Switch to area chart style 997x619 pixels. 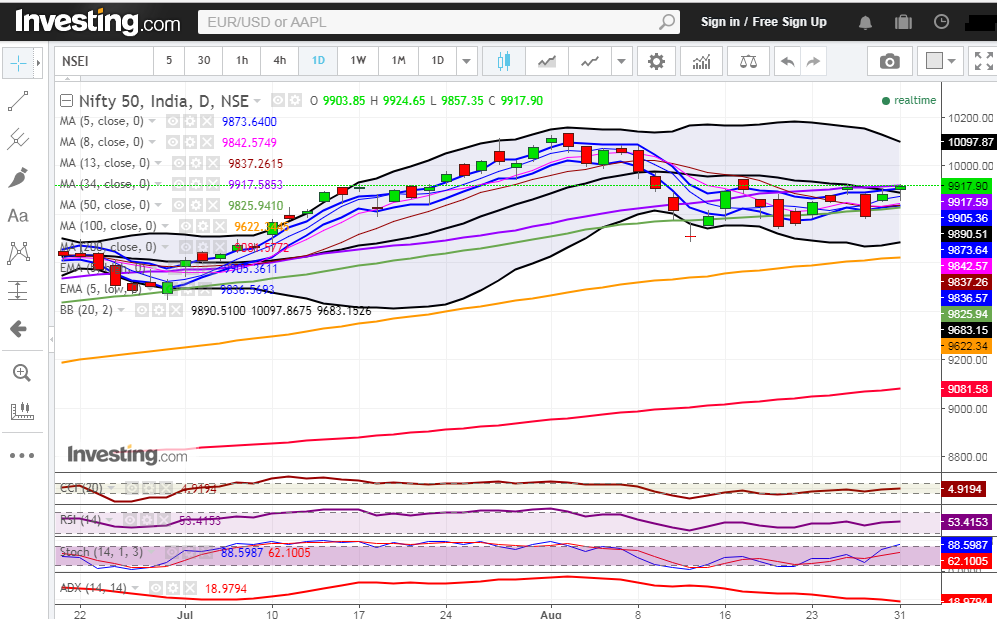tap(547, 61)
